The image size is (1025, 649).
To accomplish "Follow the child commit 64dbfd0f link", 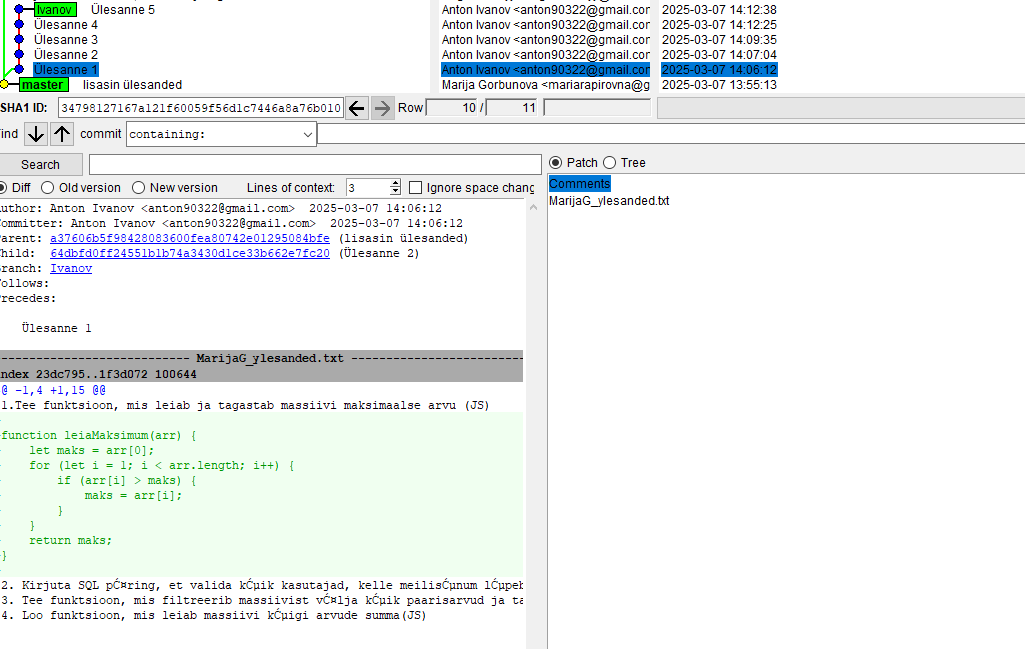I will (189, 254).
